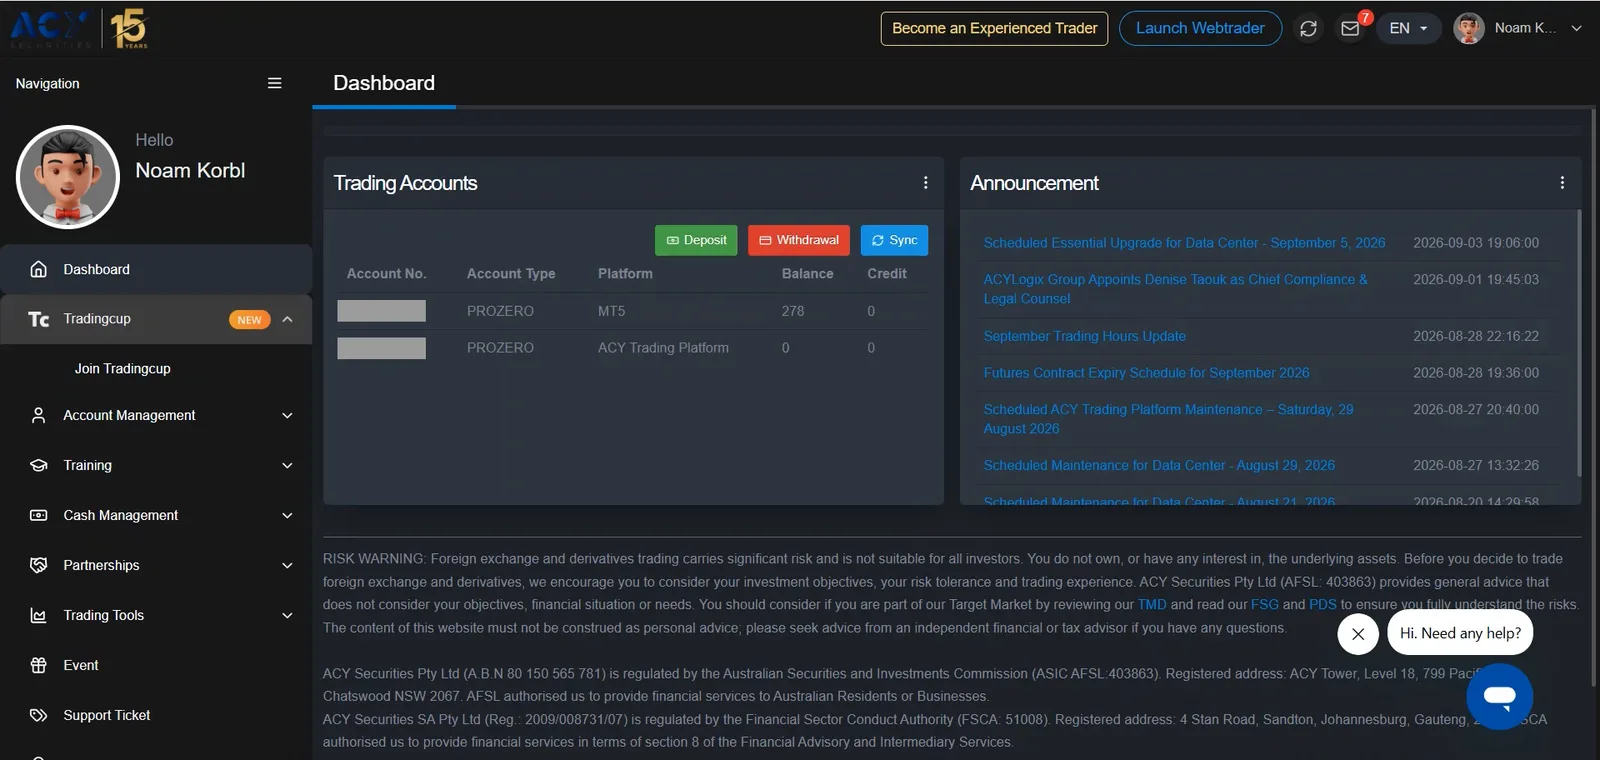1600x760 pixels.
Task: Click the Training graduation cap icon
Action: (x=38, y=465)
